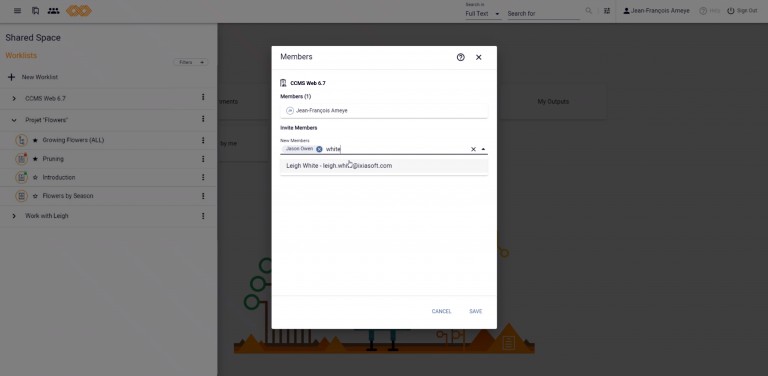This screenshot has height=376, width=768.
Task: Click the CANCEL button
Action: (441, 311)
